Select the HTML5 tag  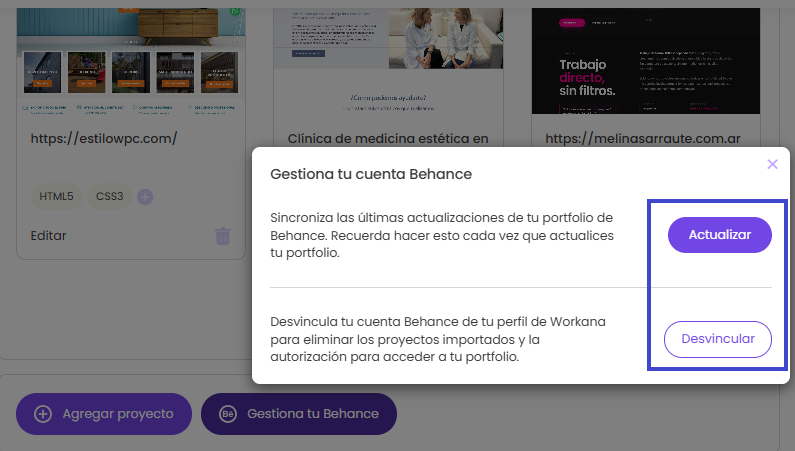tap(56, 196)
